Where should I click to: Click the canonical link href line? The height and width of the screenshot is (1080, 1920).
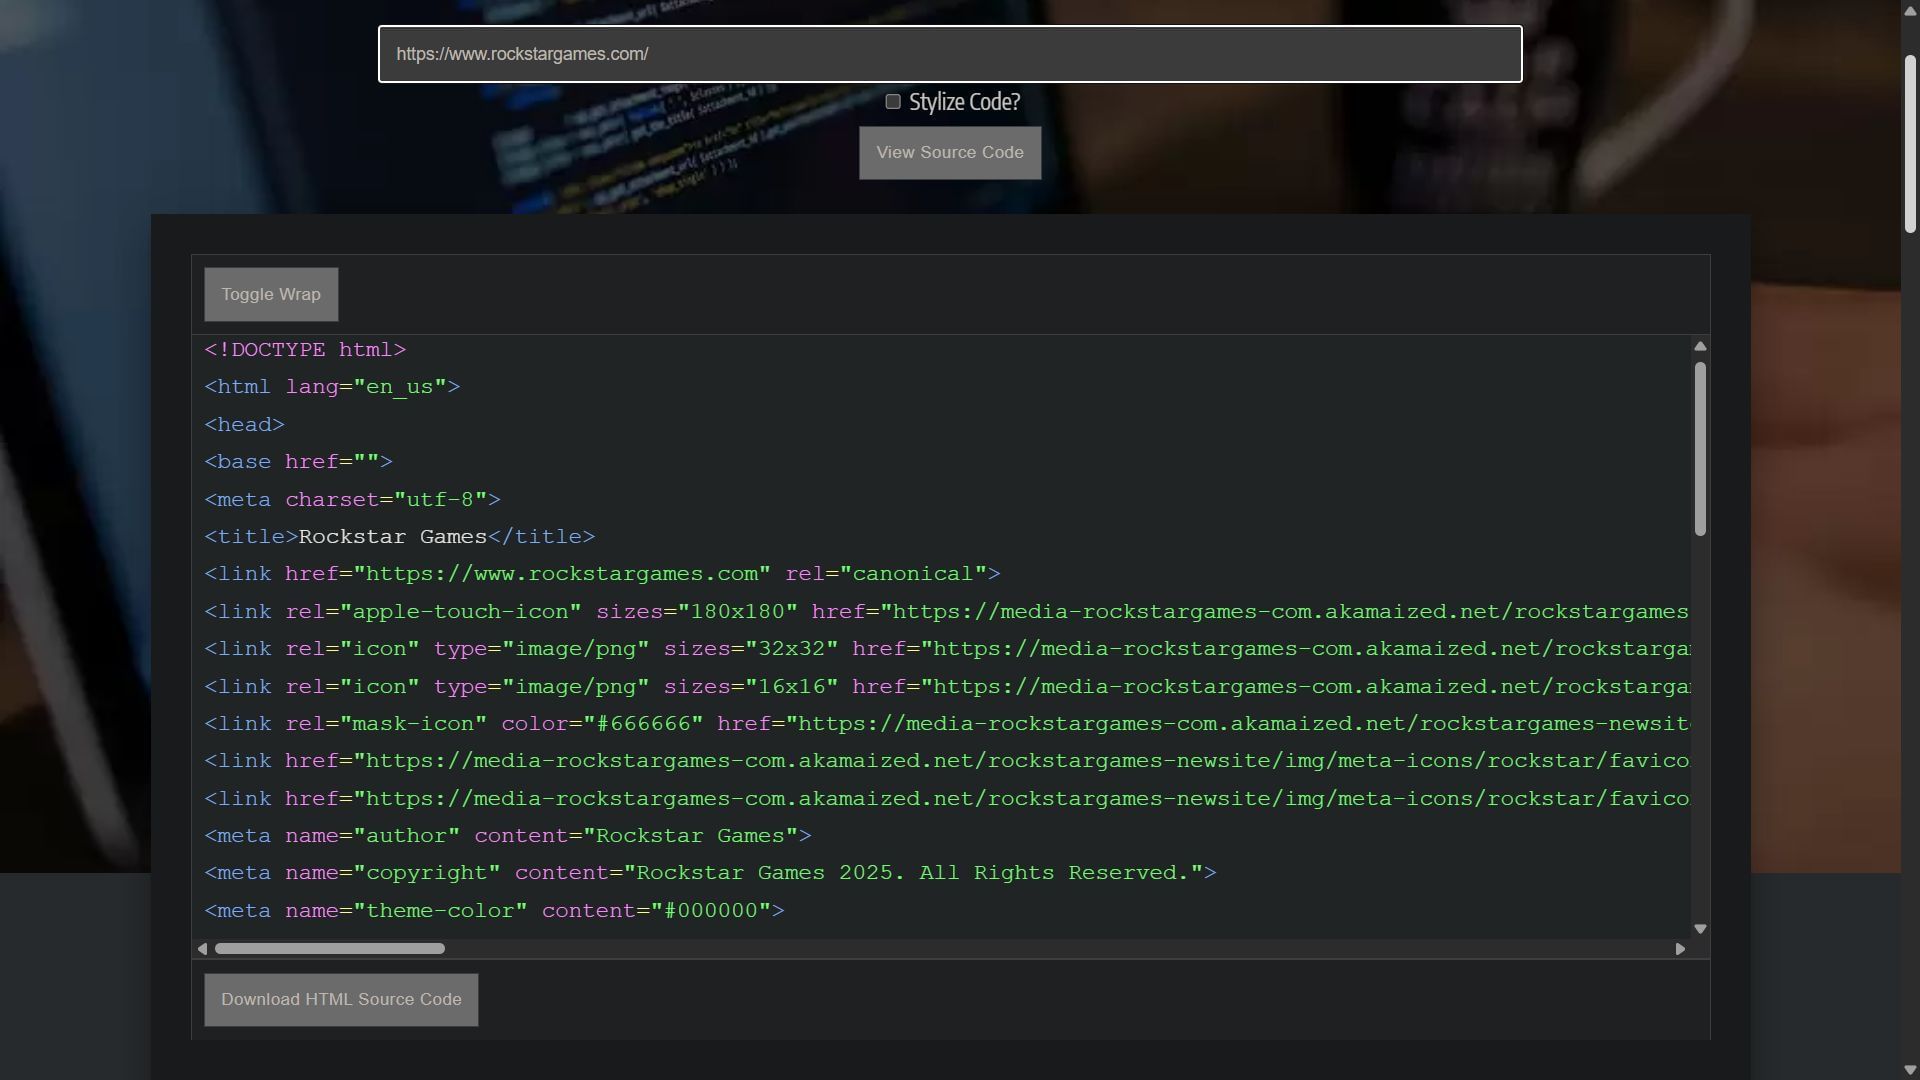[x=602, y=574]
